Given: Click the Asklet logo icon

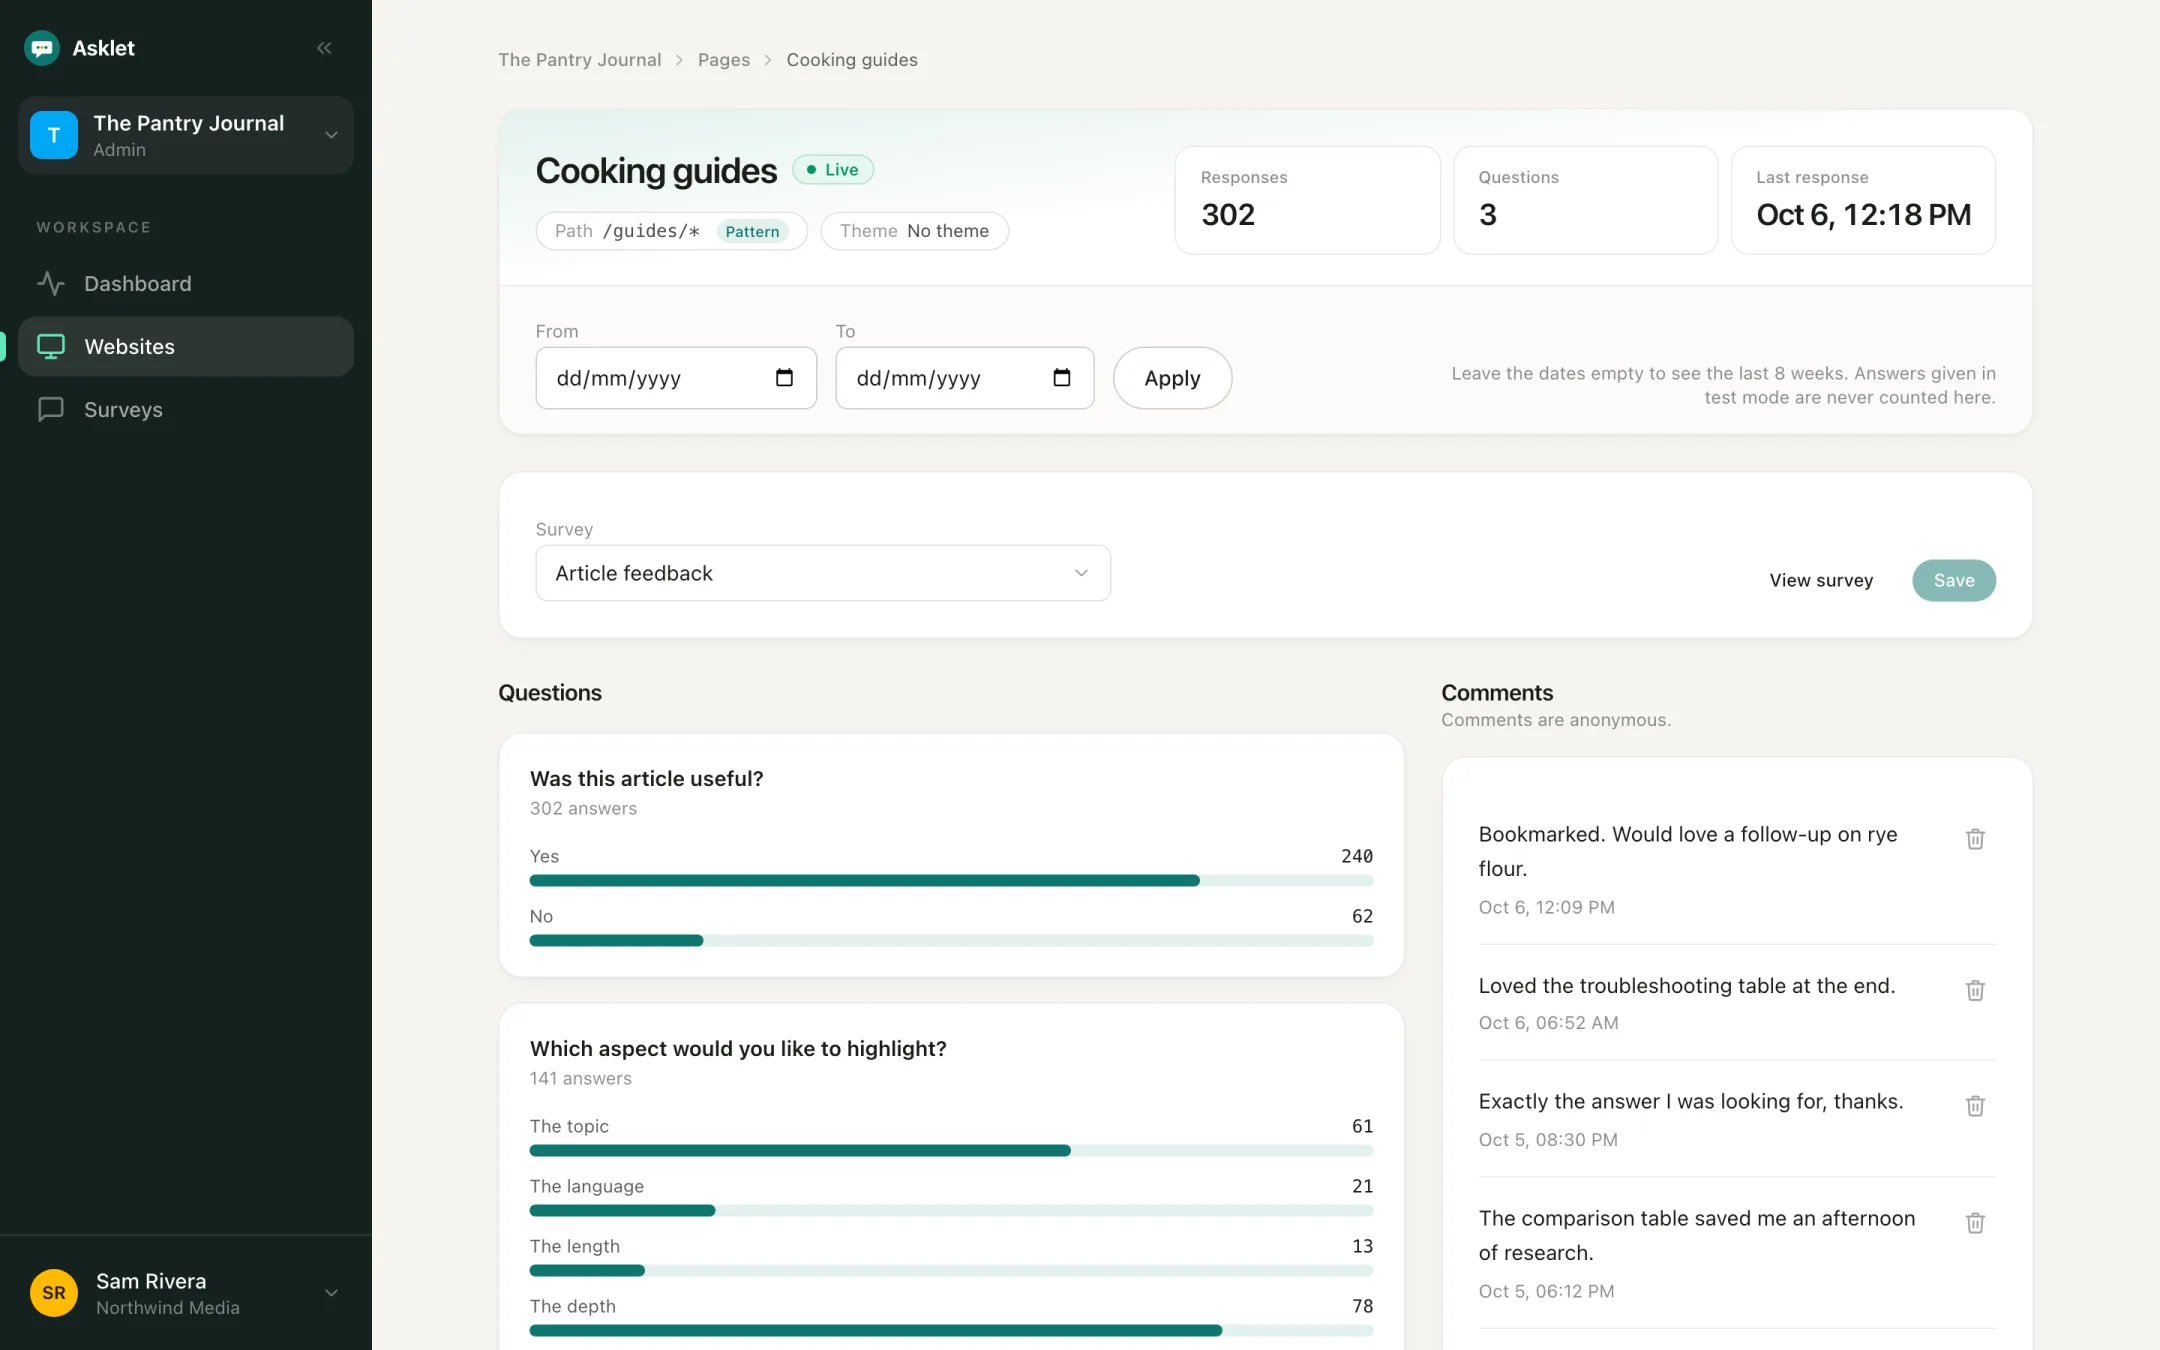Looking at the screenshot, I should click(x=42, y=48).
